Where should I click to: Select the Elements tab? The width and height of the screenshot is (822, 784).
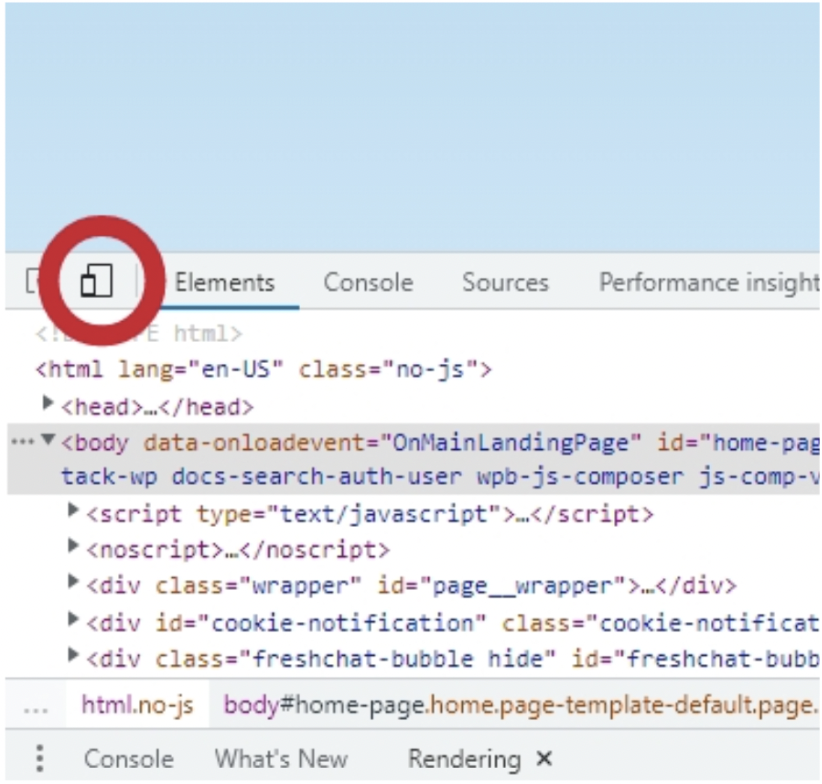point(224,282)
